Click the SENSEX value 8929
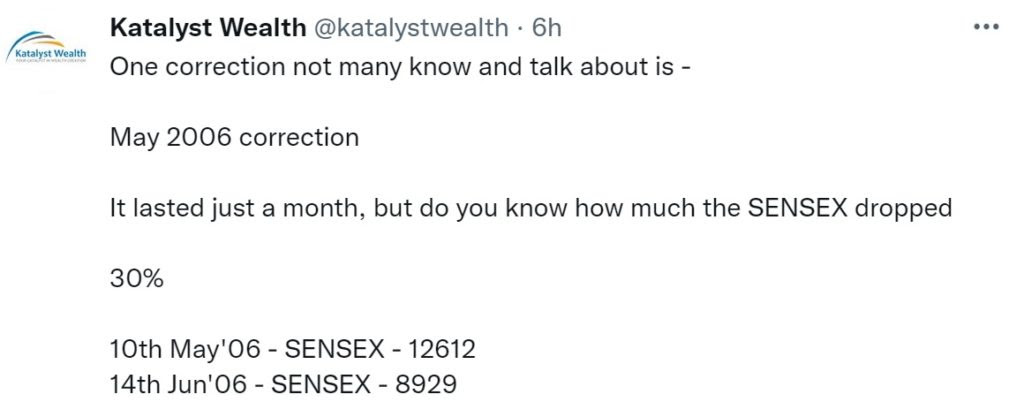 pos(425,384)
